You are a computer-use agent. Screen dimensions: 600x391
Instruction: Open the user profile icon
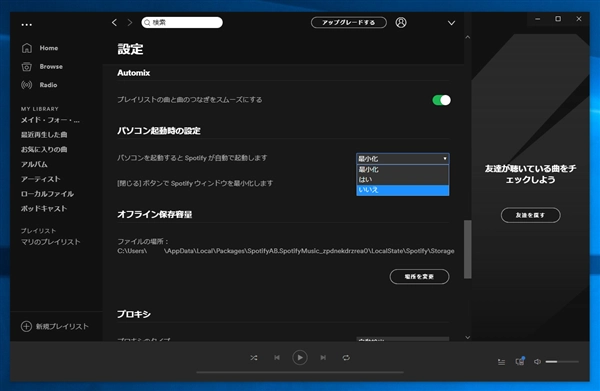point(401,23)
